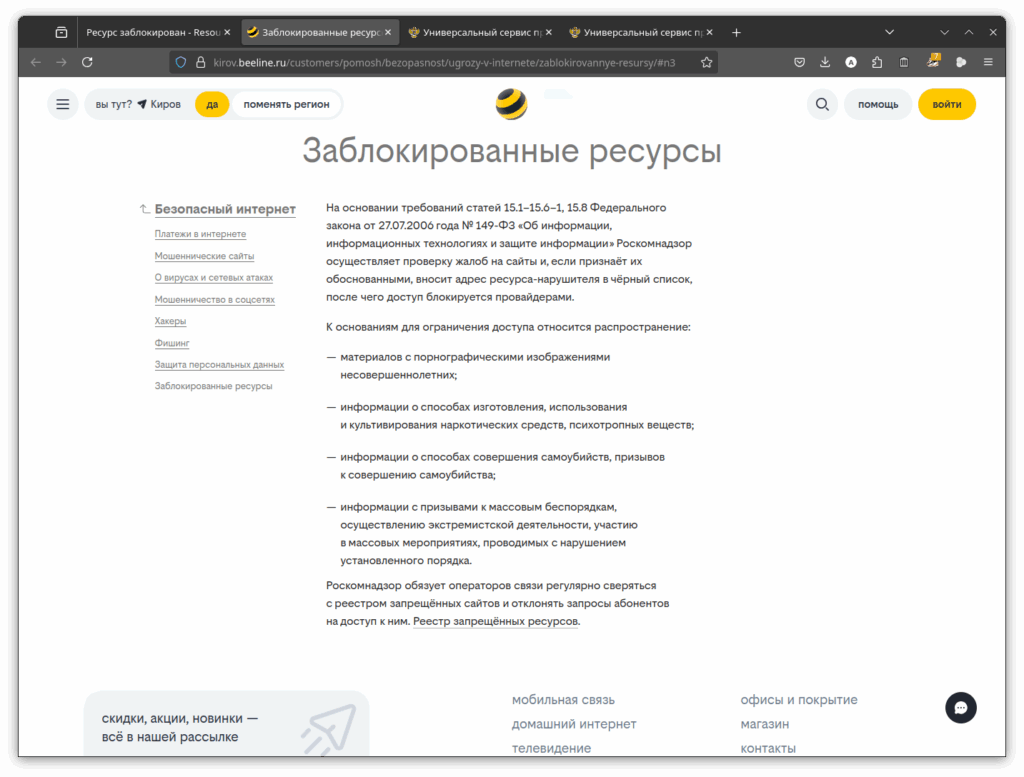The height and width of the screenshot is (777, 1024).
Task: Click the toolbar extension icon left of the Firefox menu
Action: click(x=961, y=62)
